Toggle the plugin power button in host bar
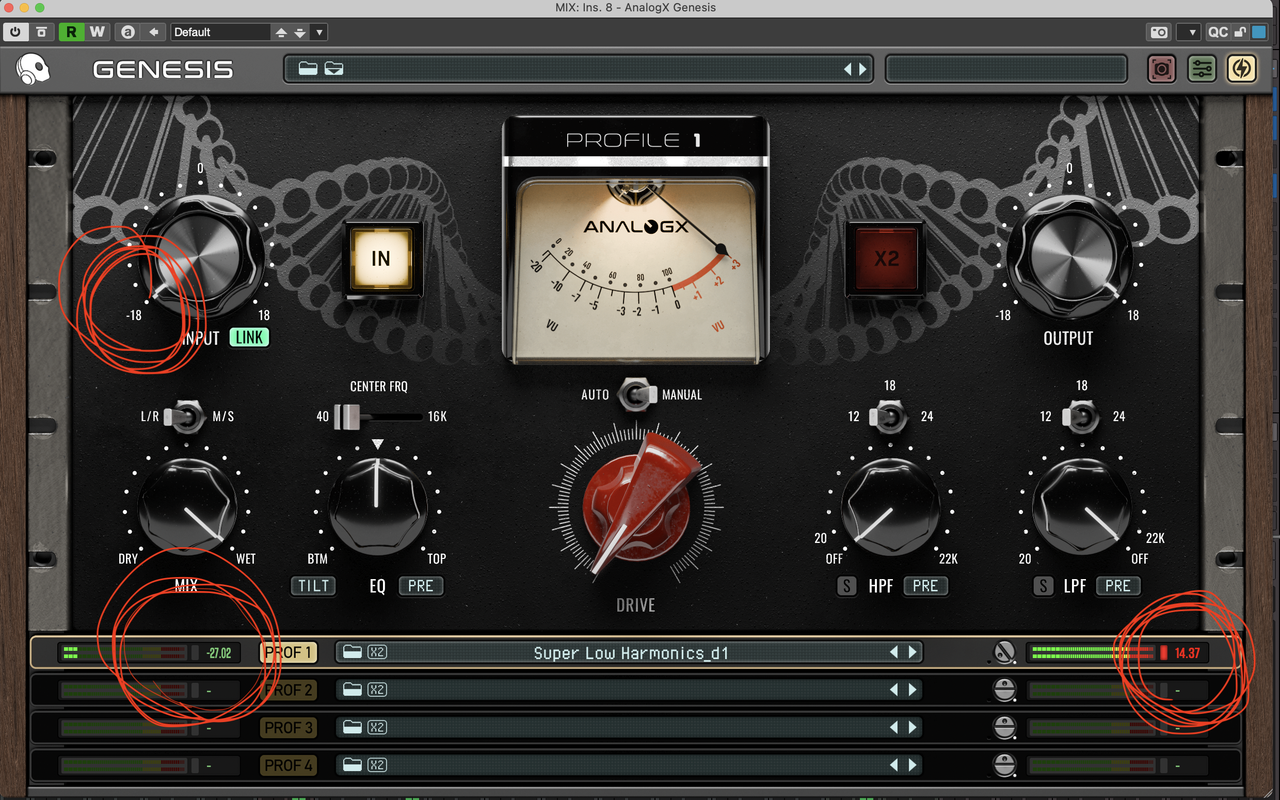The height and width of the screenshot is (800, 1280). [x=16, y=32]
